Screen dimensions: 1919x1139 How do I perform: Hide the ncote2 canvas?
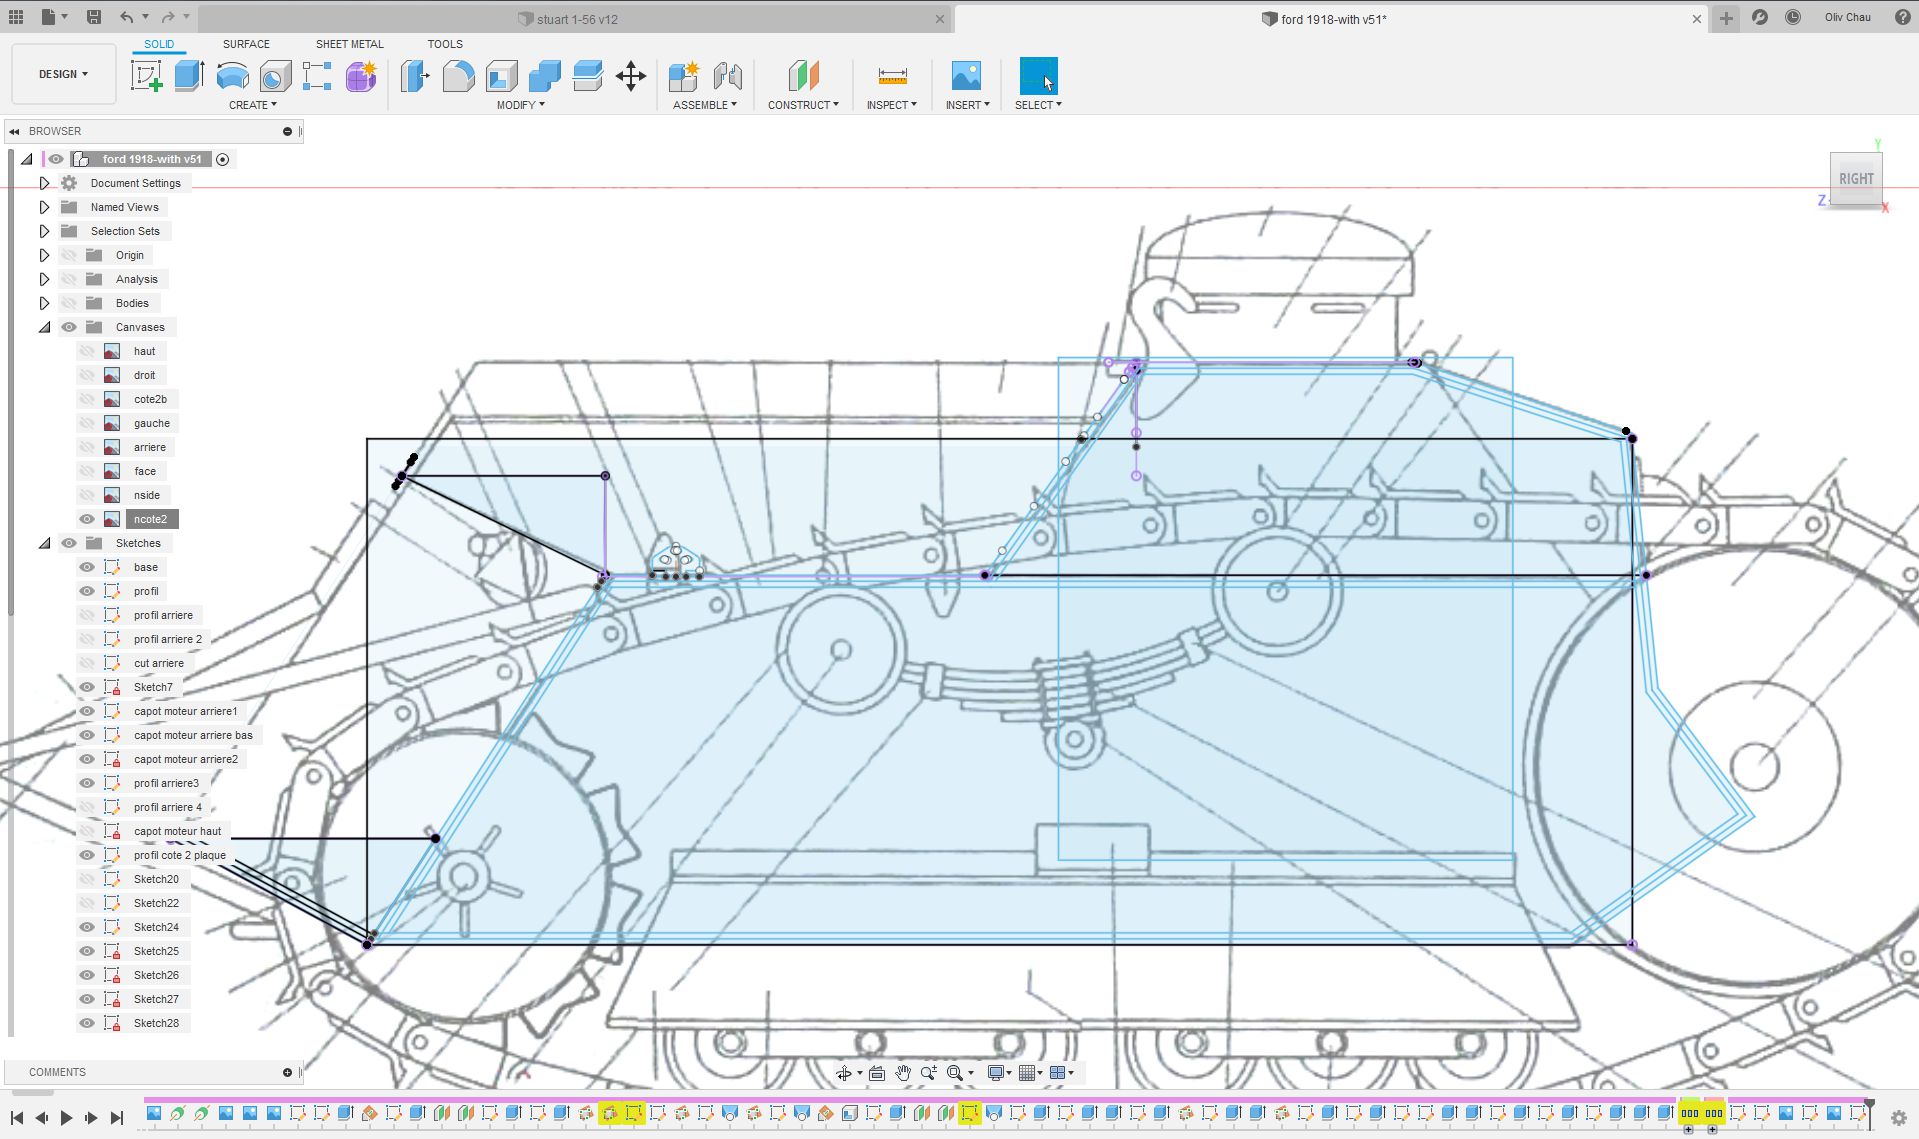87,519
